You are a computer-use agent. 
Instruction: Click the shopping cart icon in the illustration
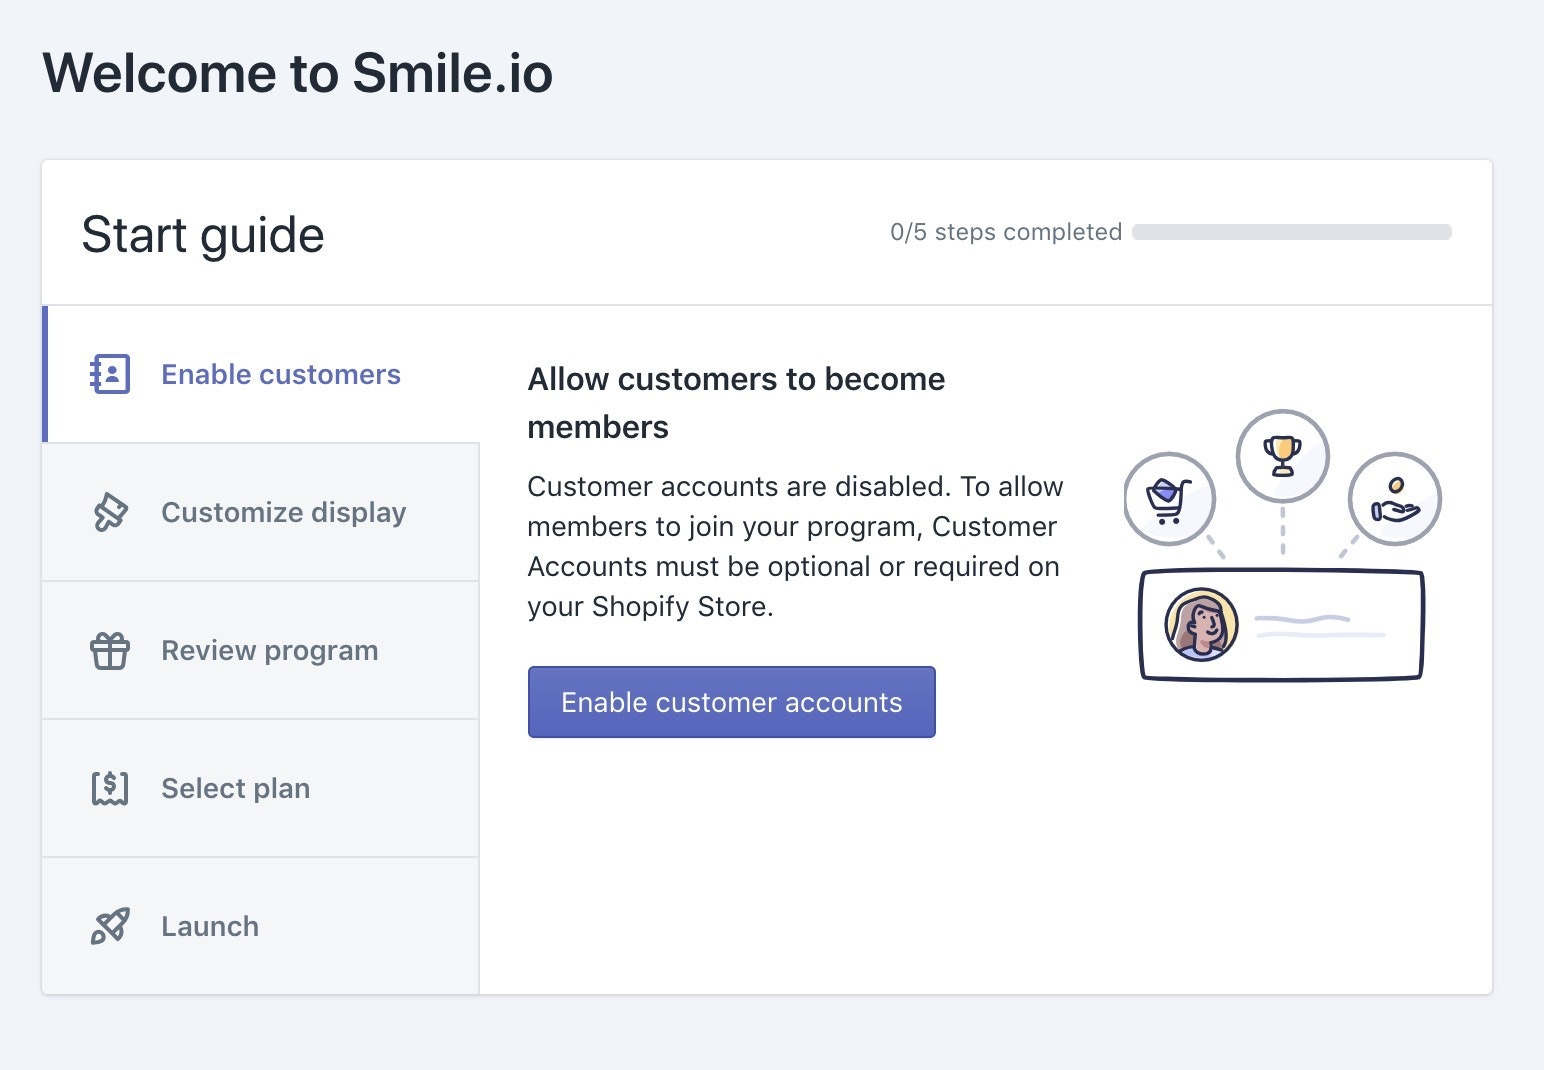1169,498
